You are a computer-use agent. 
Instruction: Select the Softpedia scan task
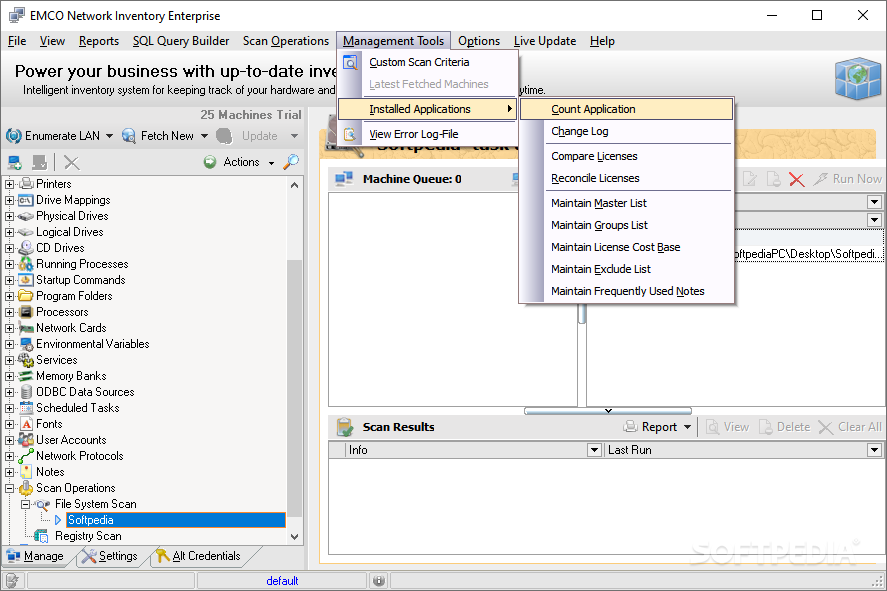click(176, 520)
